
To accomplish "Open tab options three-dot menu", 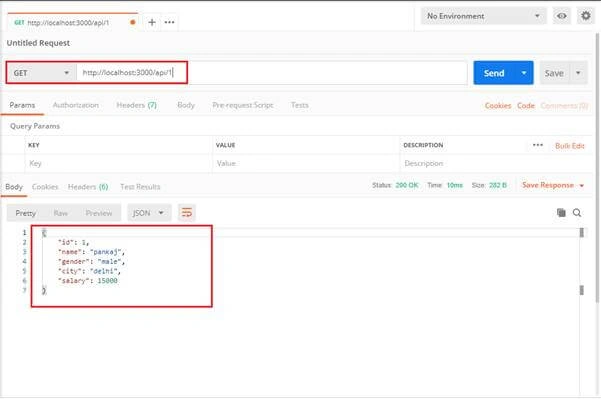I will point(169,22).
